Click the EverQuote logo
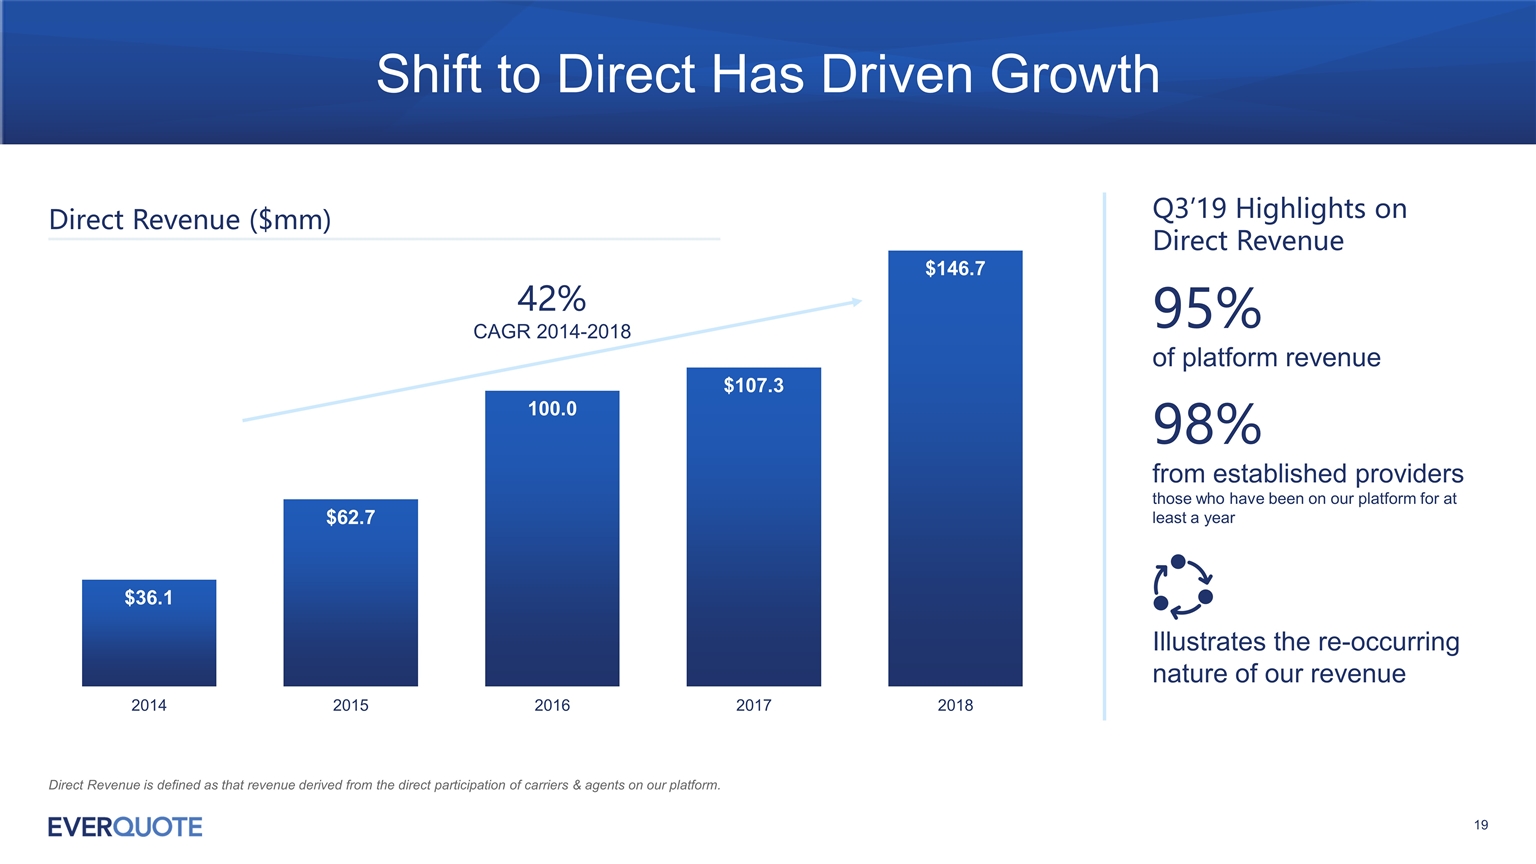 [125, 827]
